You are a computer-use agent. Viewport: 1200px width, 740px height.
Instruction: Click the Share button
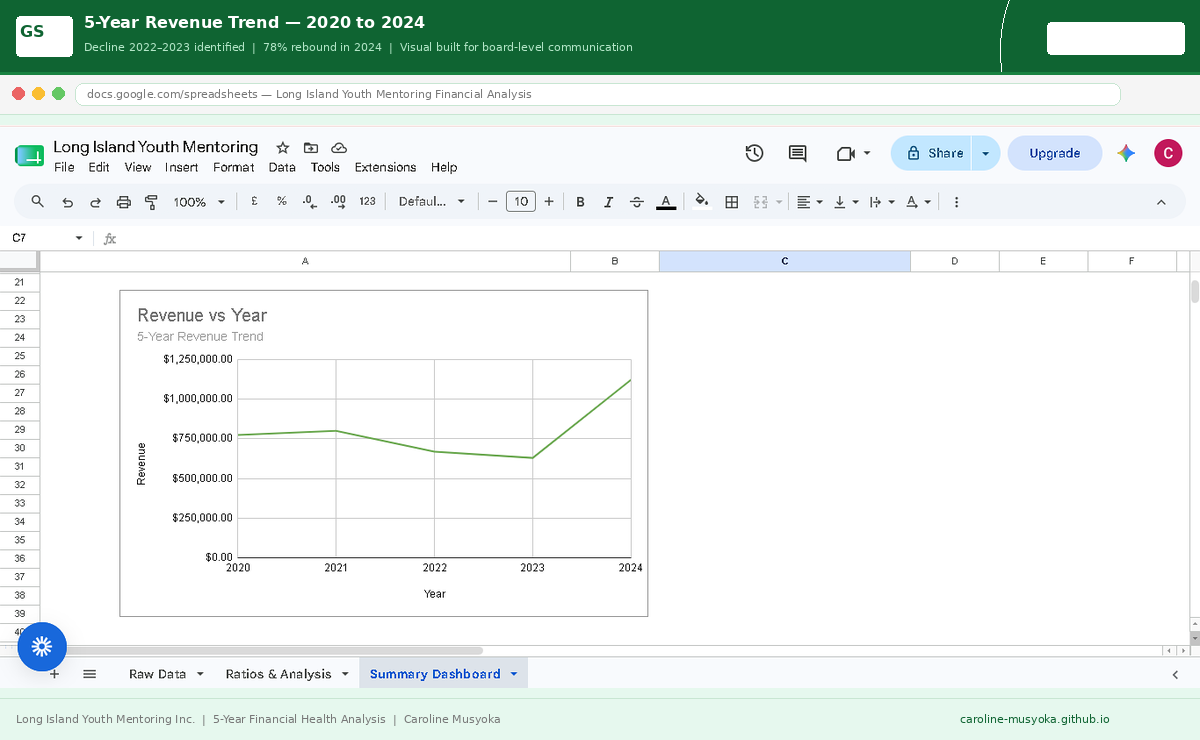point(932,153)
